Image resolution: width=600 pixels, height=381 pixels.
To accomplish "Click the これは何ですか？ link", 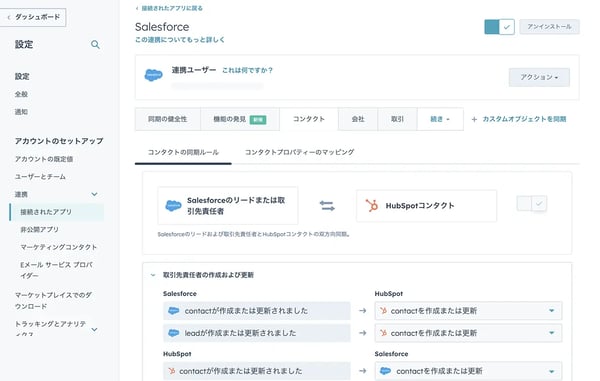I will [x=247, y=70].
